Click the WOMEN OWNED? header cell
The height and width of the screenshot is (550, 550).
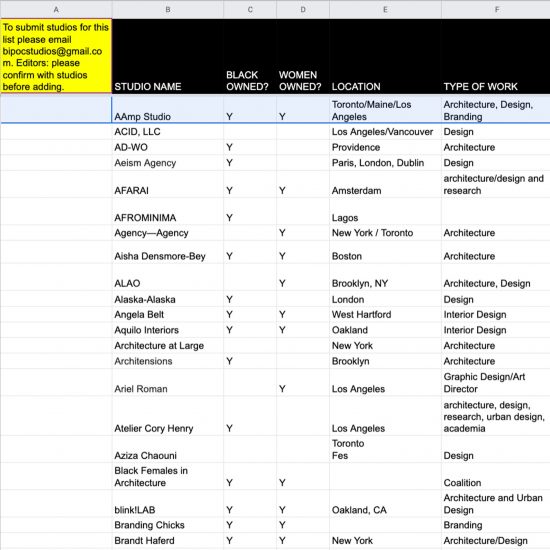click(x=303, y=56)
